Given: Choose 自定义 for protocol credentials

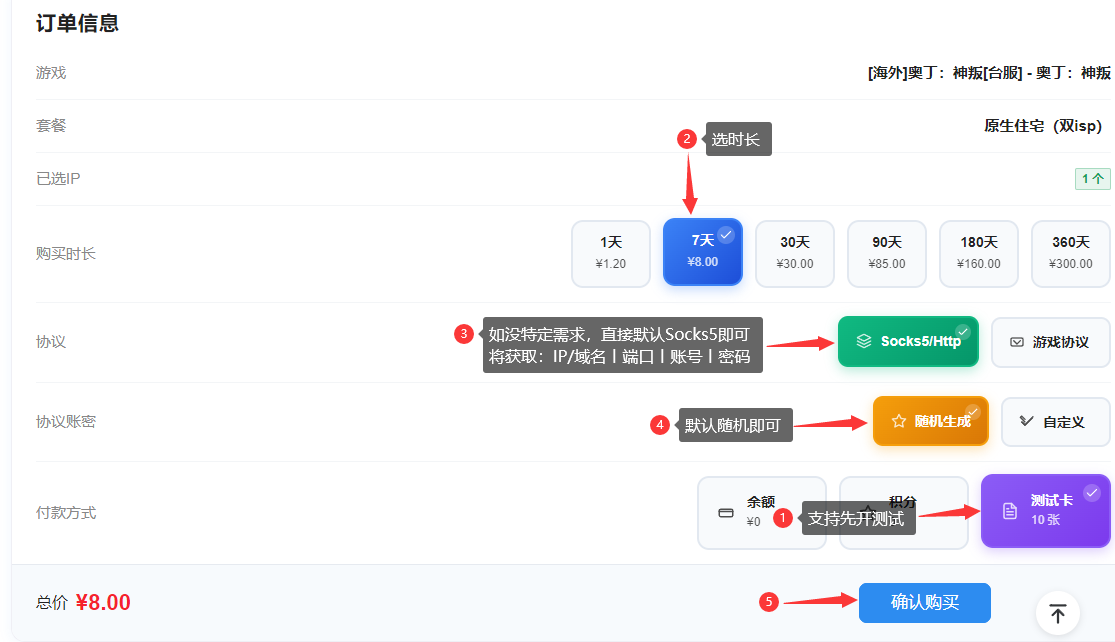Looking at the screenshot, I should pyautogui.click(x=1055, y=421).
